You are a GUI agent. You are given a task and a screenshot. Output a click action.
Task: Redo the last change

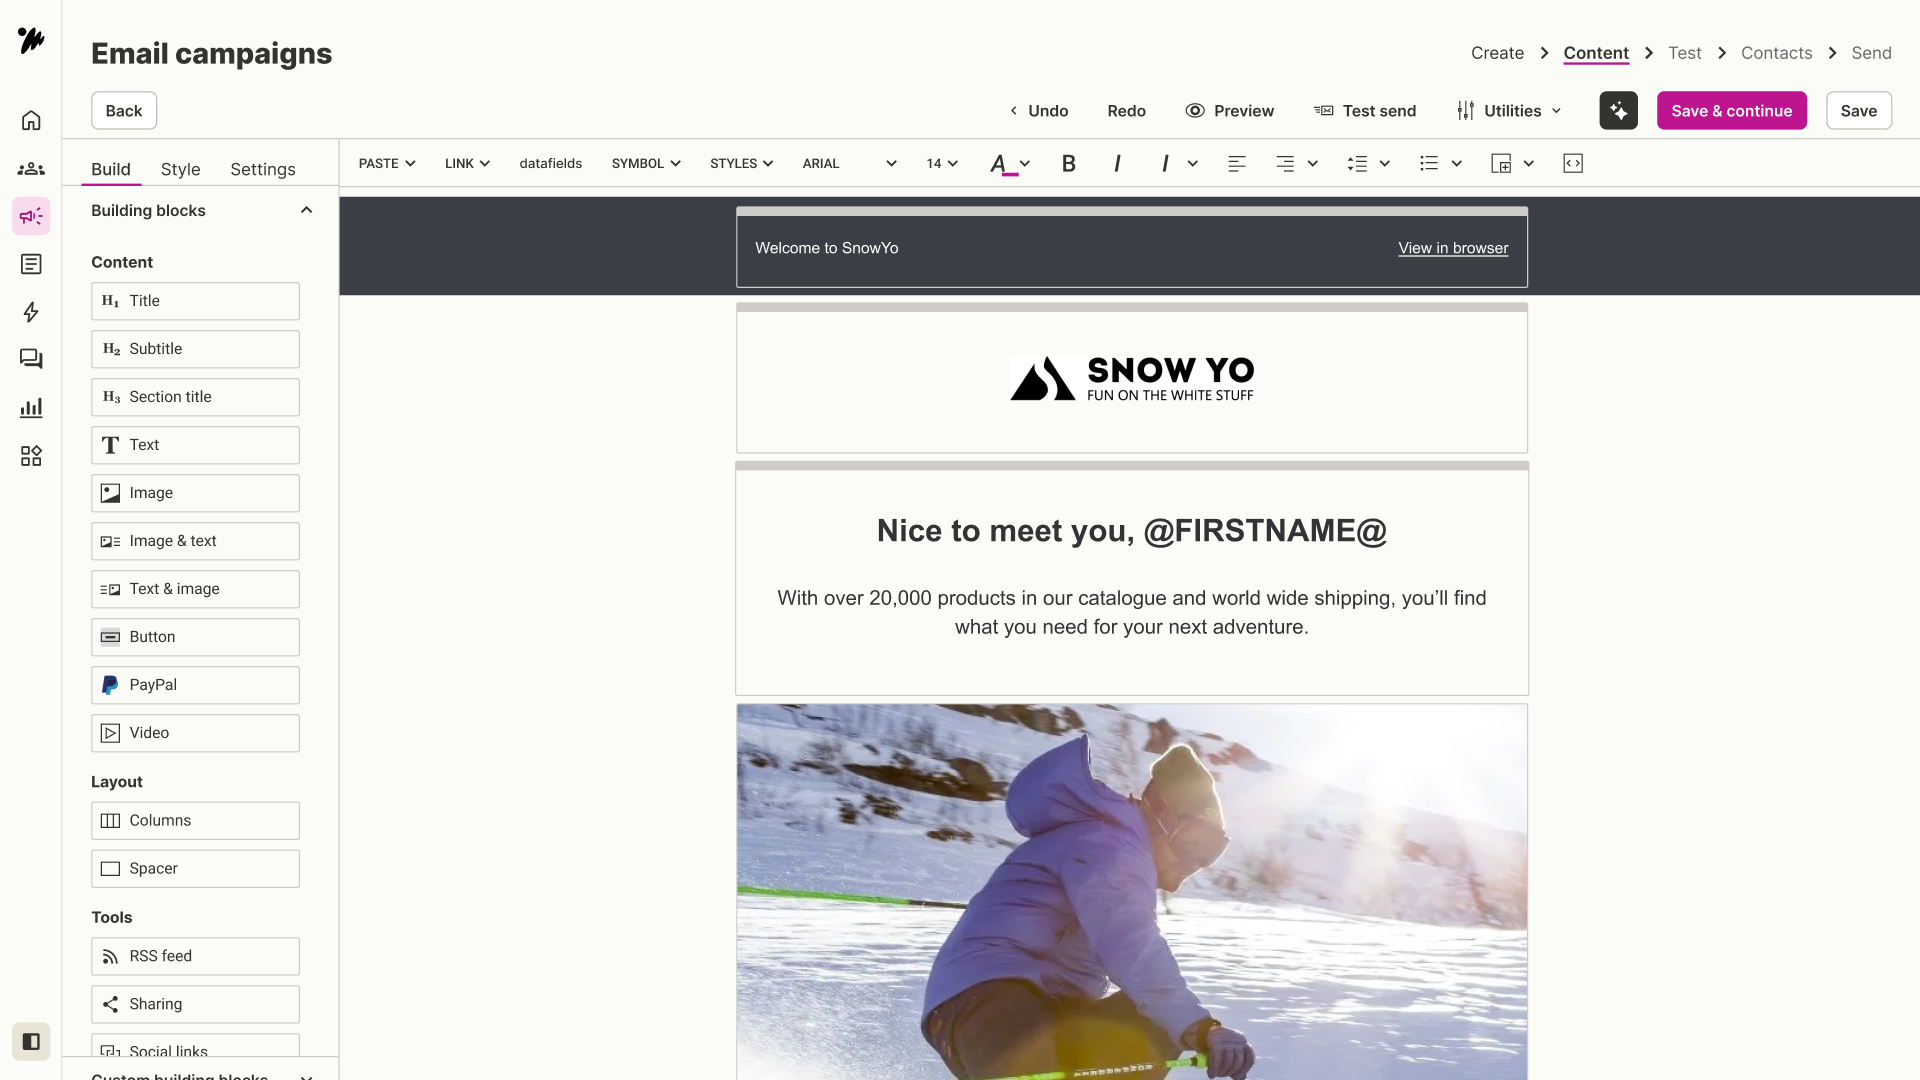1126,111
